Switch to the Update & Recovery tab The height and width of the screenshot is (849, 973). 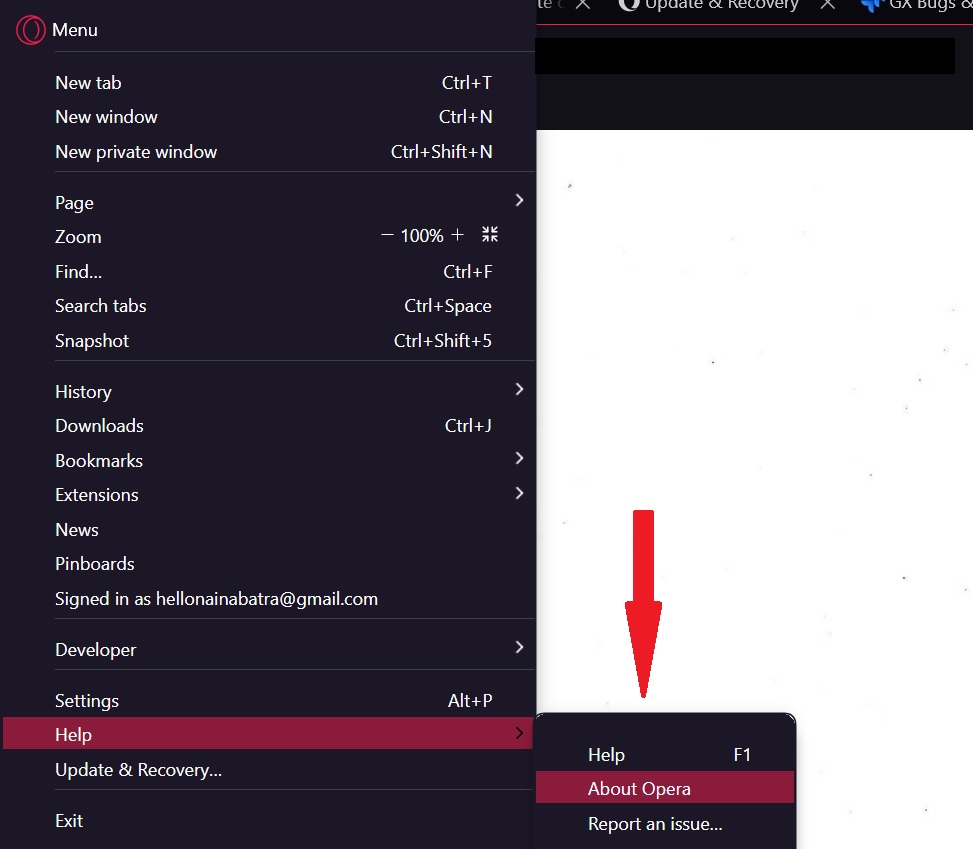point(721,5)
